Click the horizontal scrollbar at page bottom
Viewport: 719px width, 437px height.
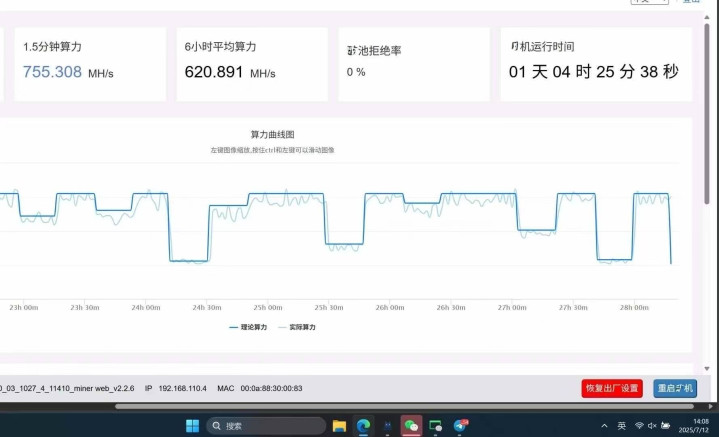click(x=400, y=406)
